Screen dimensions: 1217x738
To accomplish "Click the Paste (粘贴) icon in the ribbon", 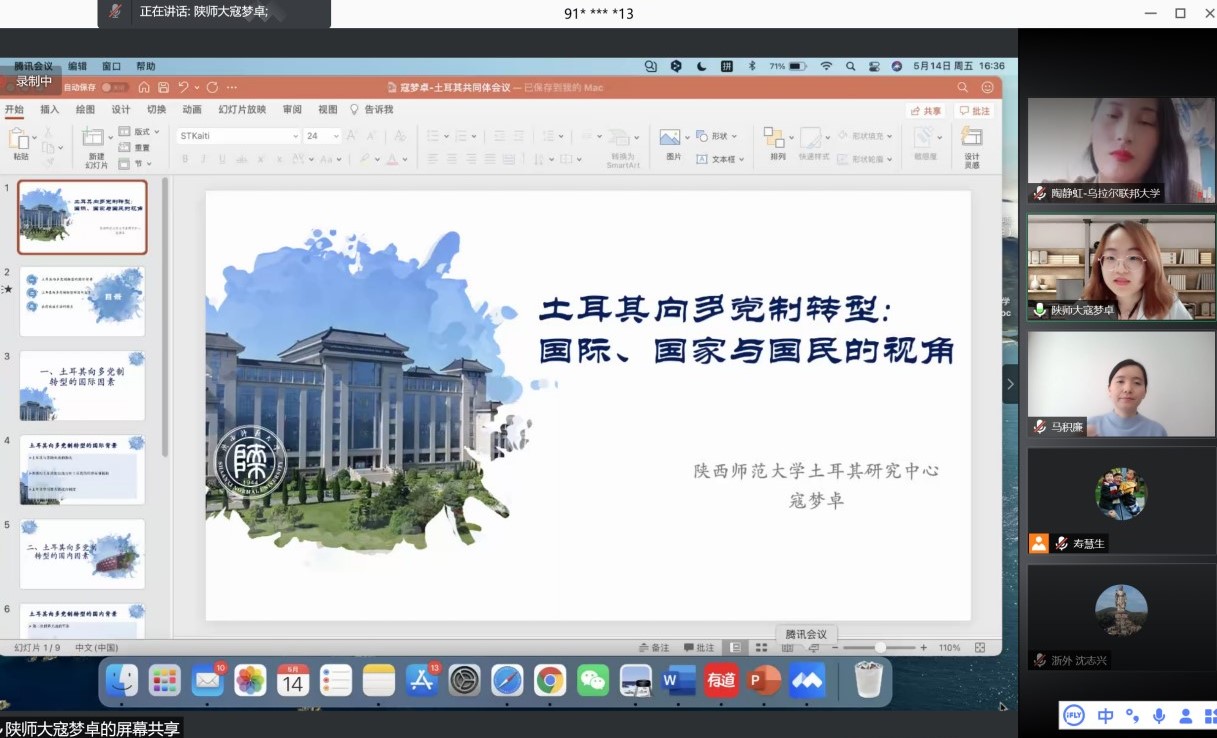I will [x=19, y=139].
